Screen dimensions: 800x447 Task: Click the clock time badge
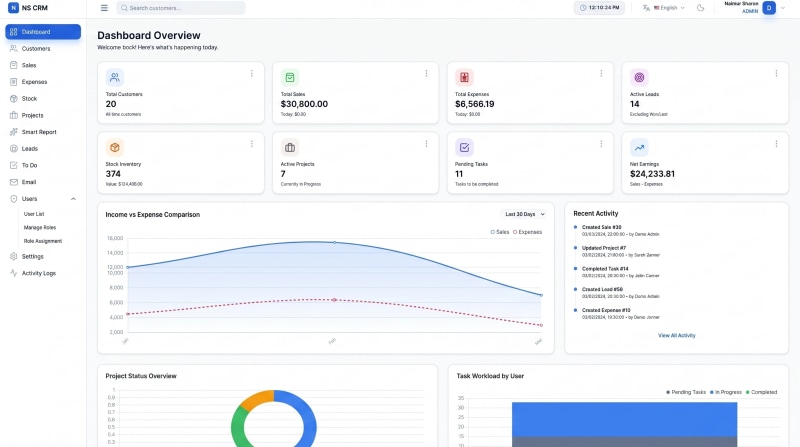(x=599, y=8)
